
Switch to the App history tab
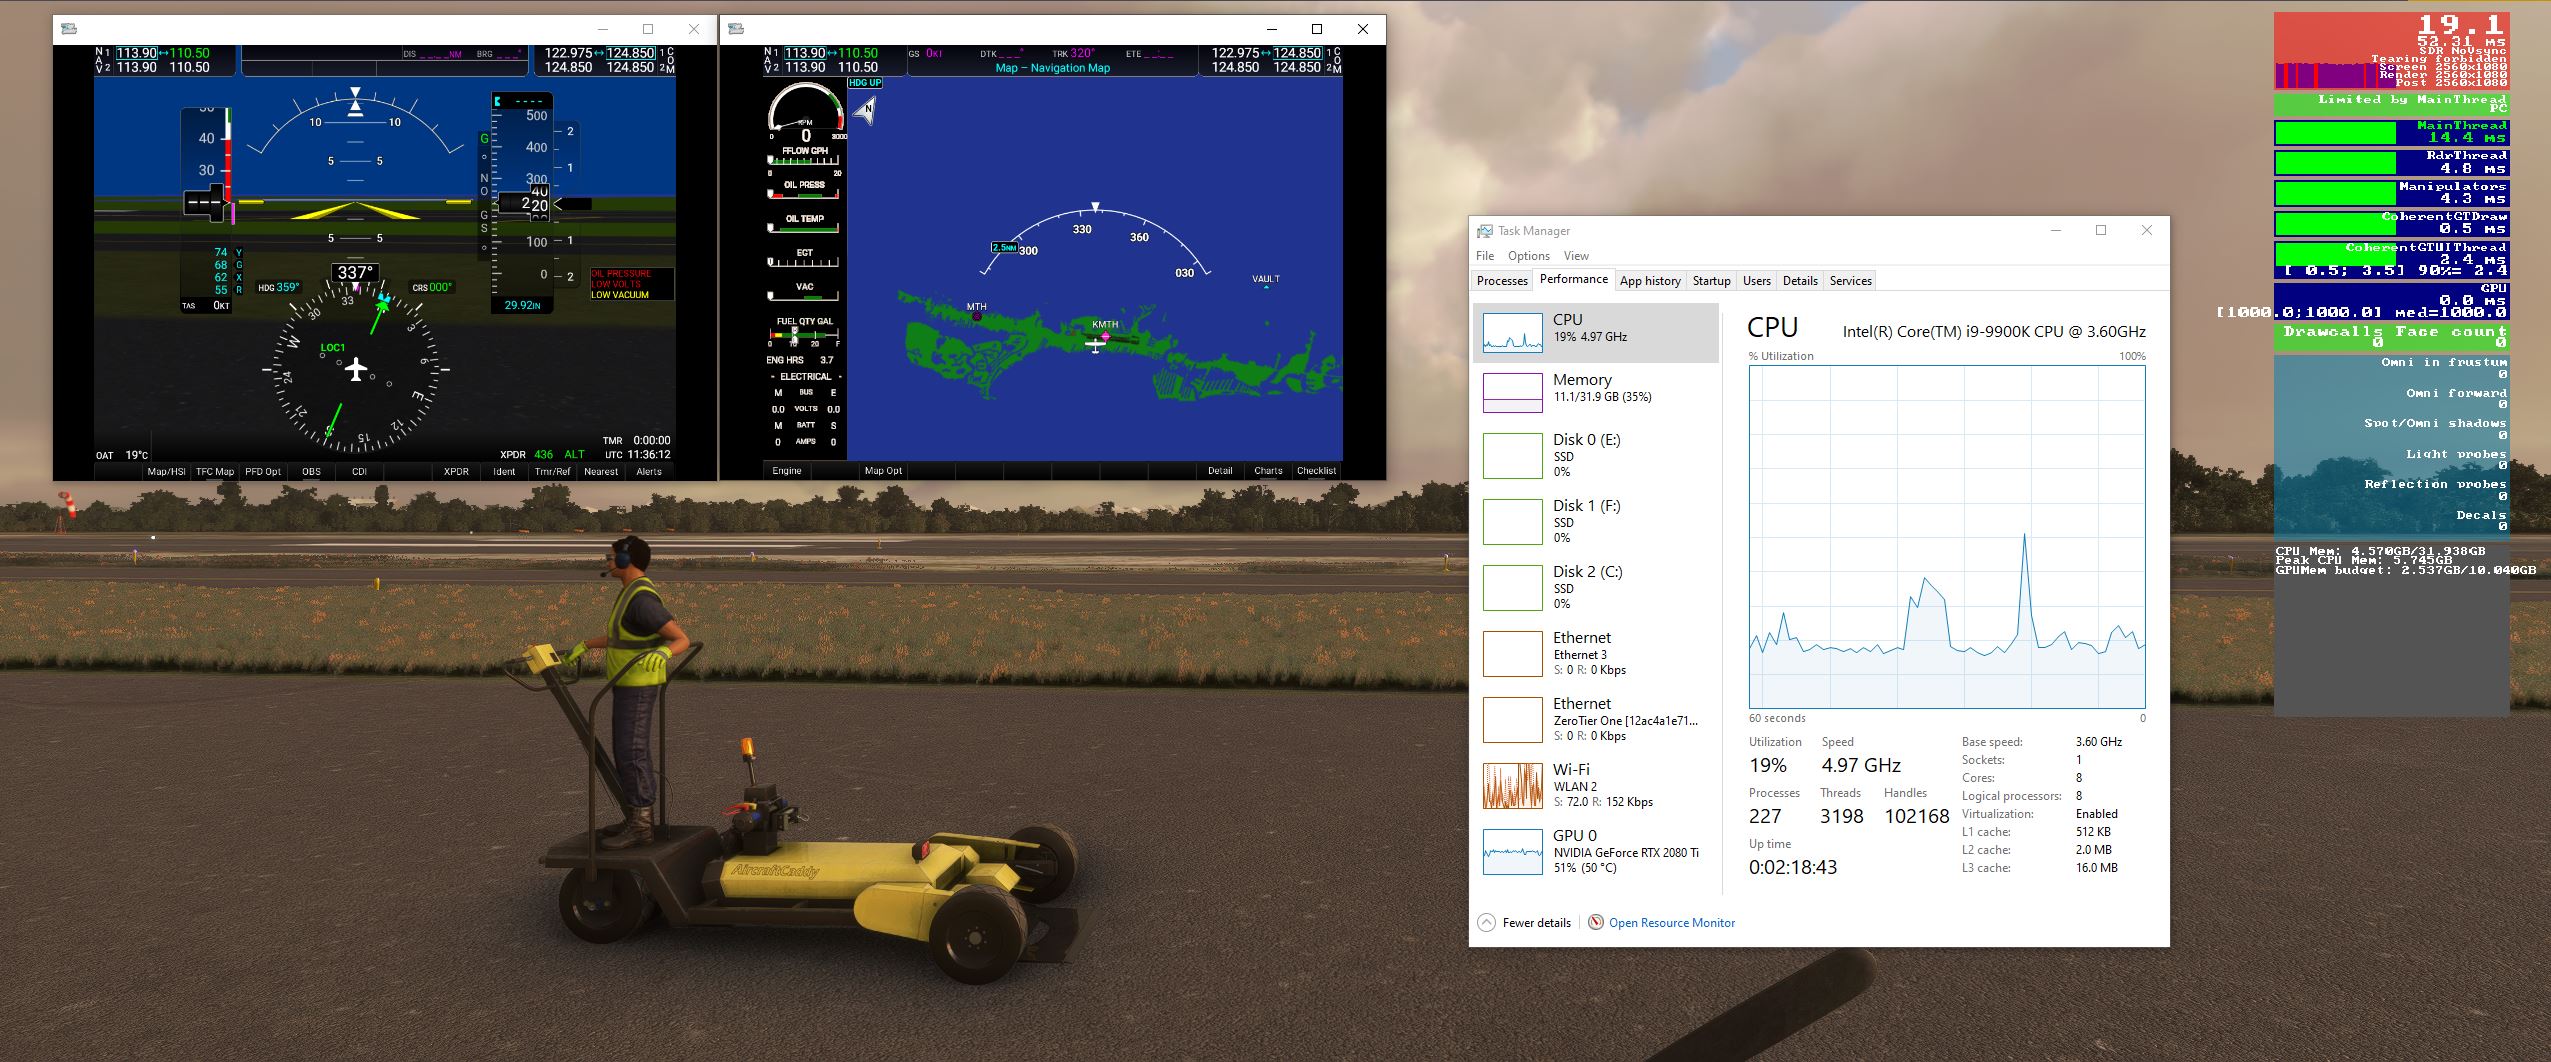point(1650,281)
